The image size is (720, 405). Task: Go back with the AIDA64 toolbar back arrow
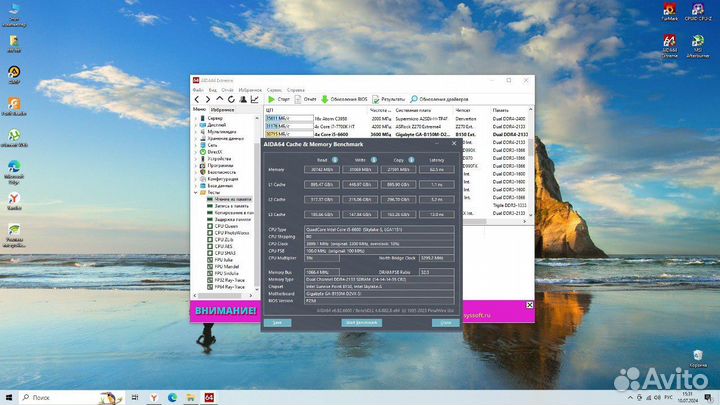pos(197,99)
